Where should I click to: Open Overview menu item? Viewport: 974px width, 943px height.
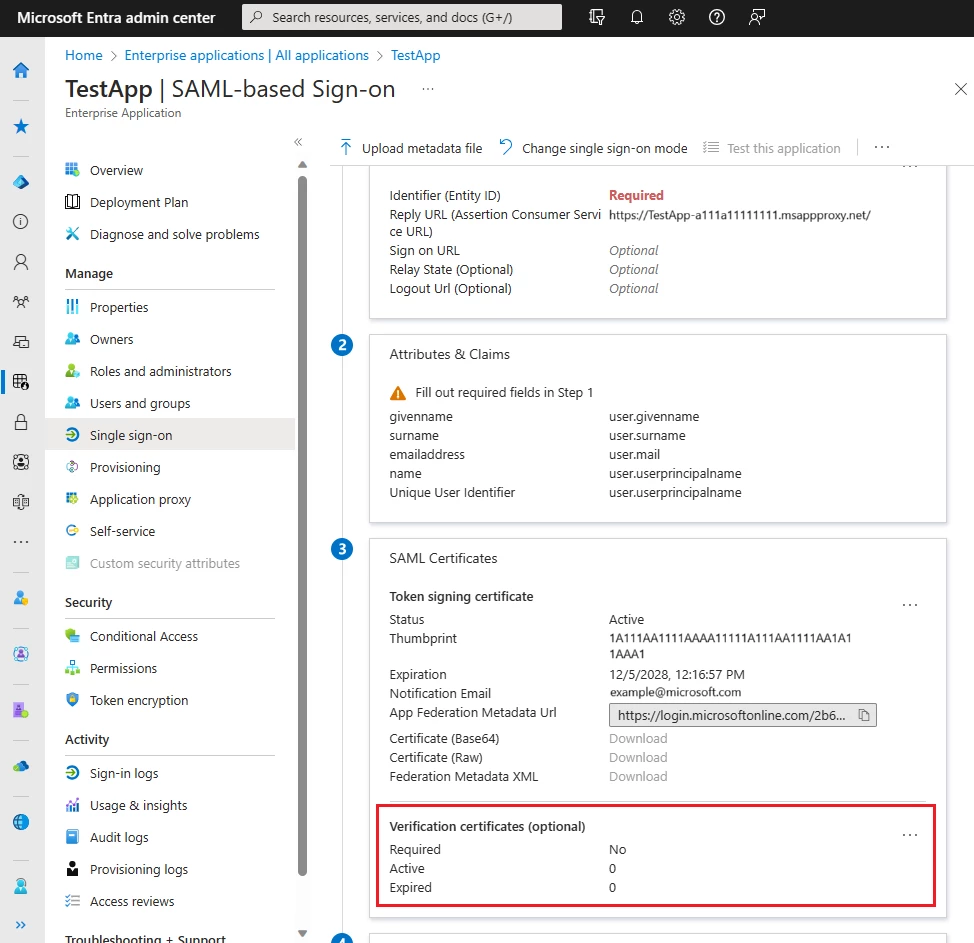tap(116, 170)
